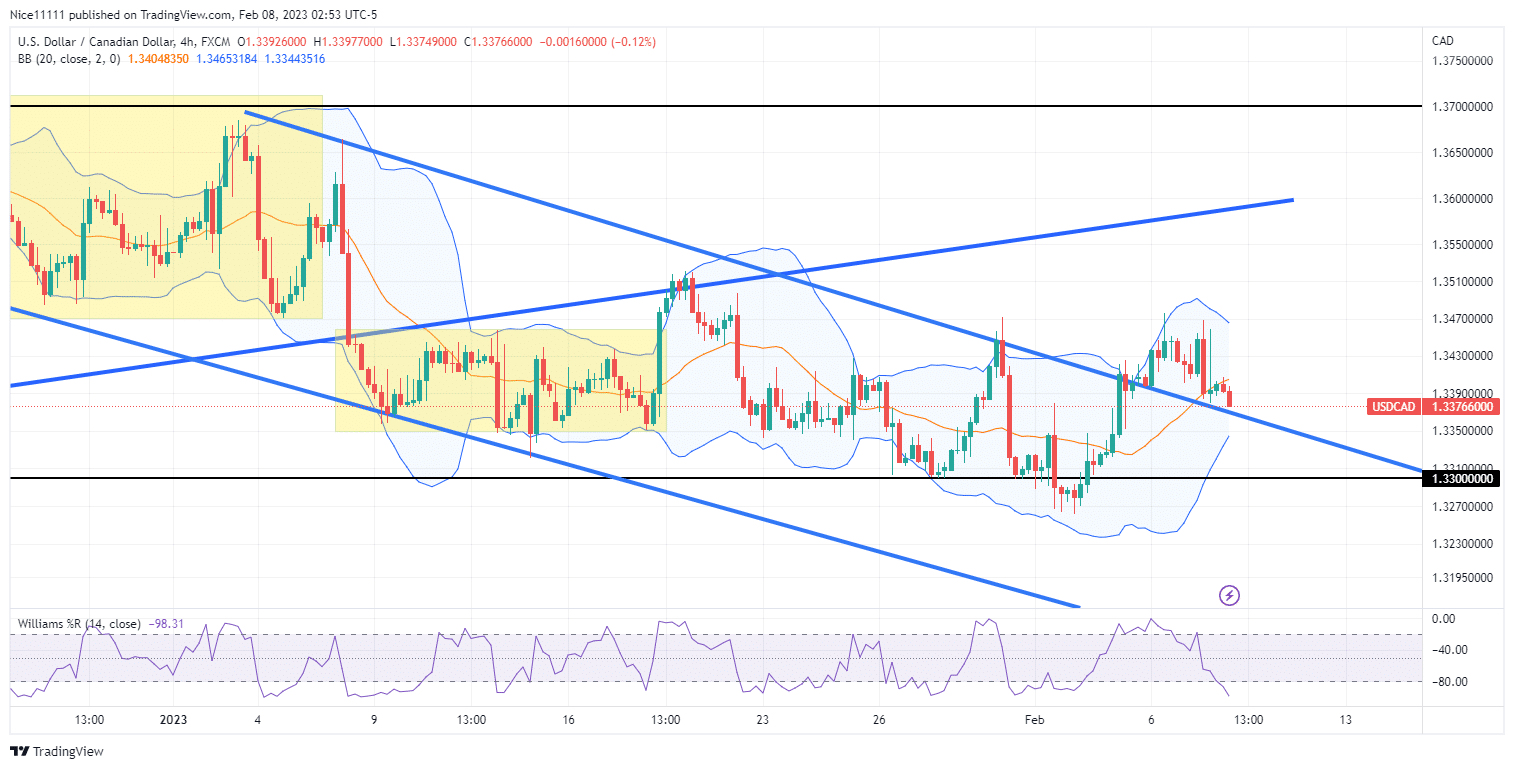Click the Feb label on time axis
The height and width of the screenshot is (769, 1514).
click(x=1034, y=719)
